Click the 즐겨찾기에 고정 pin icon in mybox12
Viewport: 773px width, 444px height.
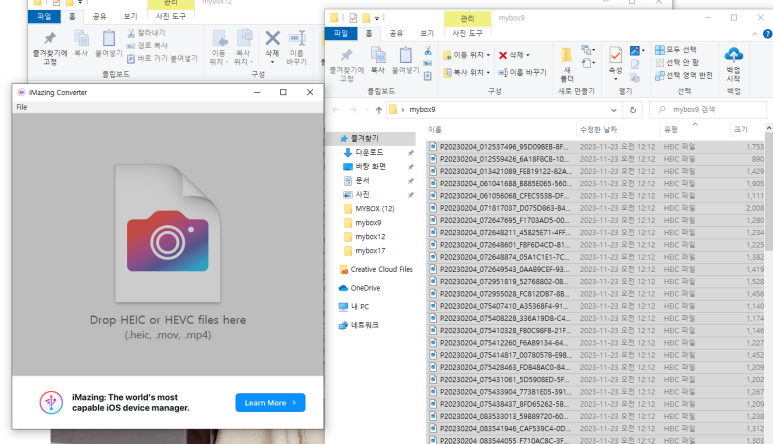coord(50,38)
